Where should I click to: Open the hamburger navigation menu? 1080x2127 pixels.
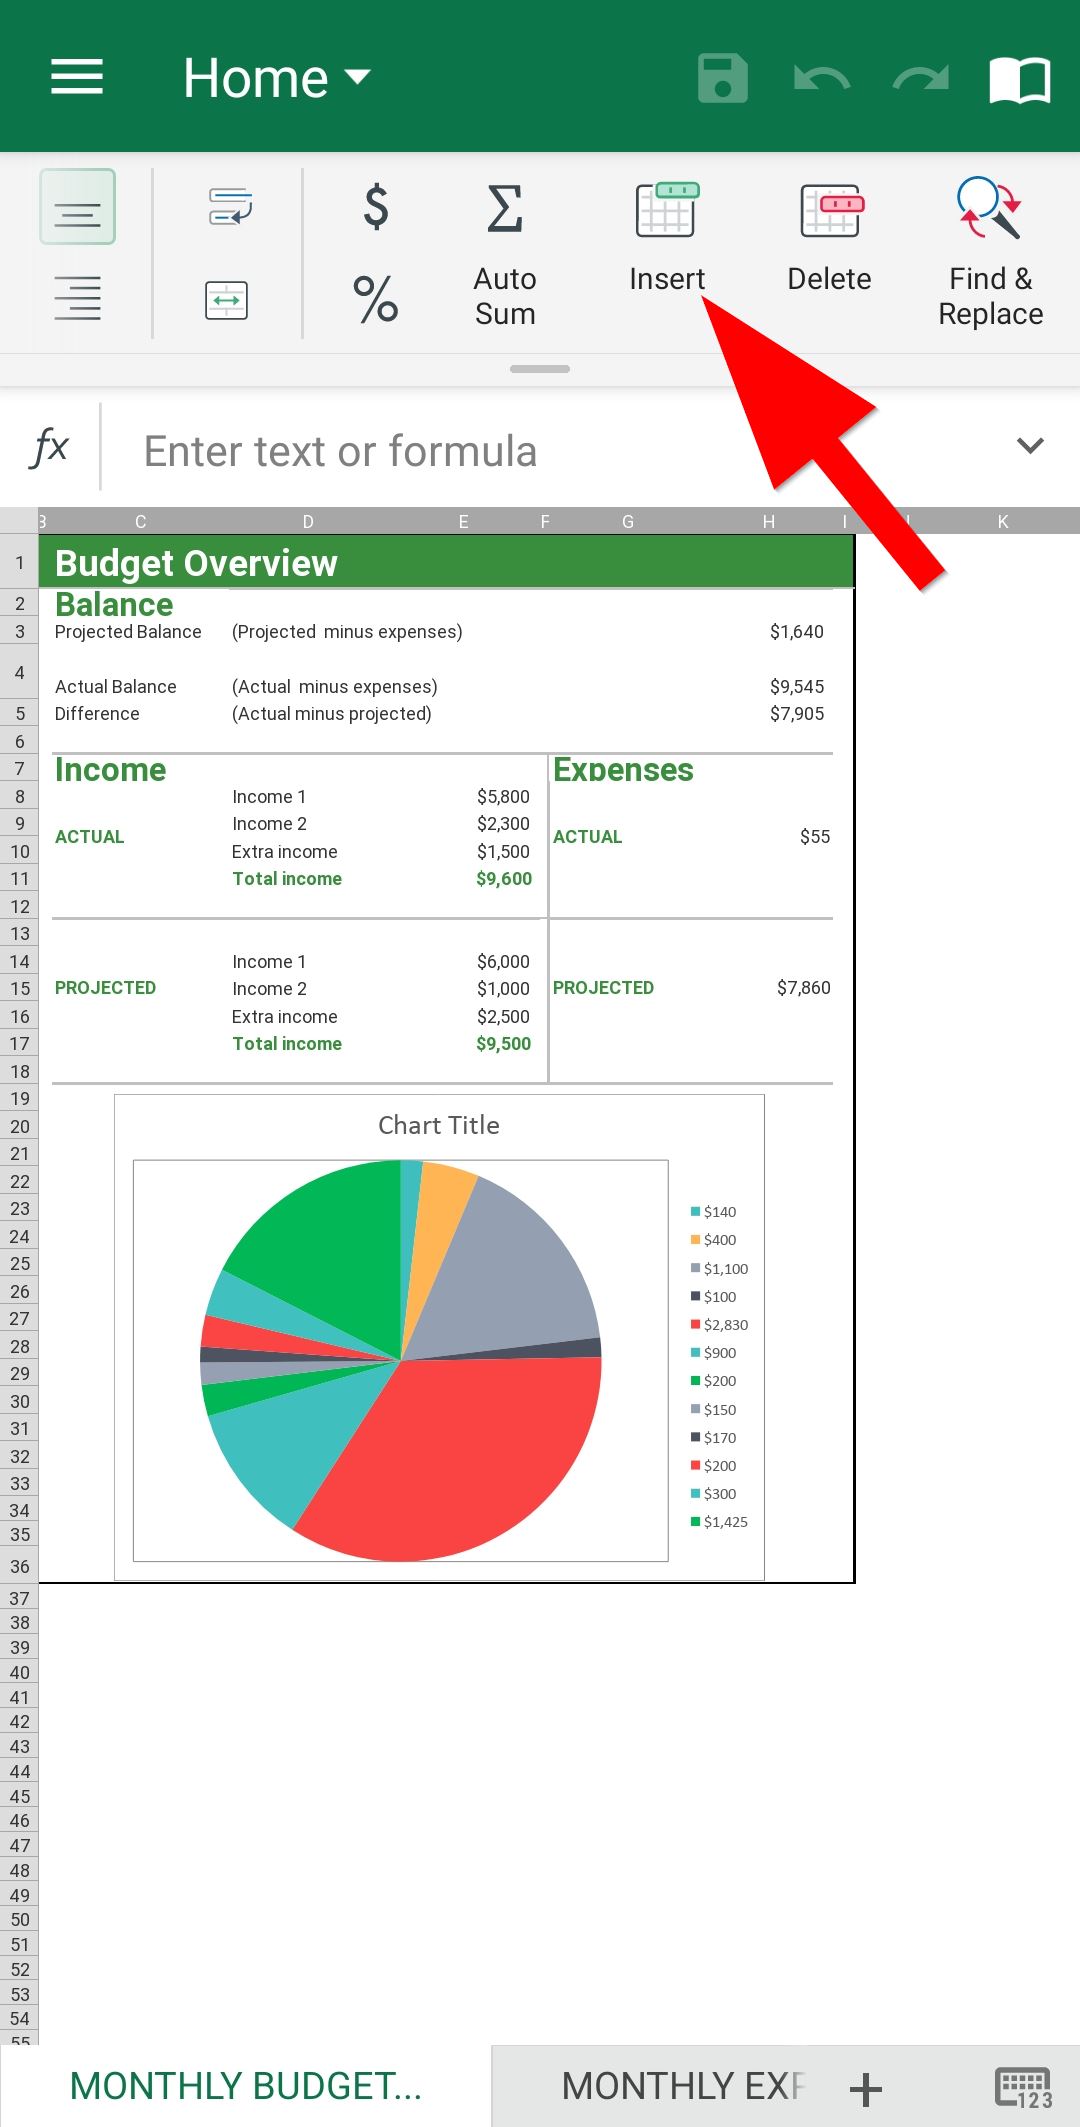77,77
